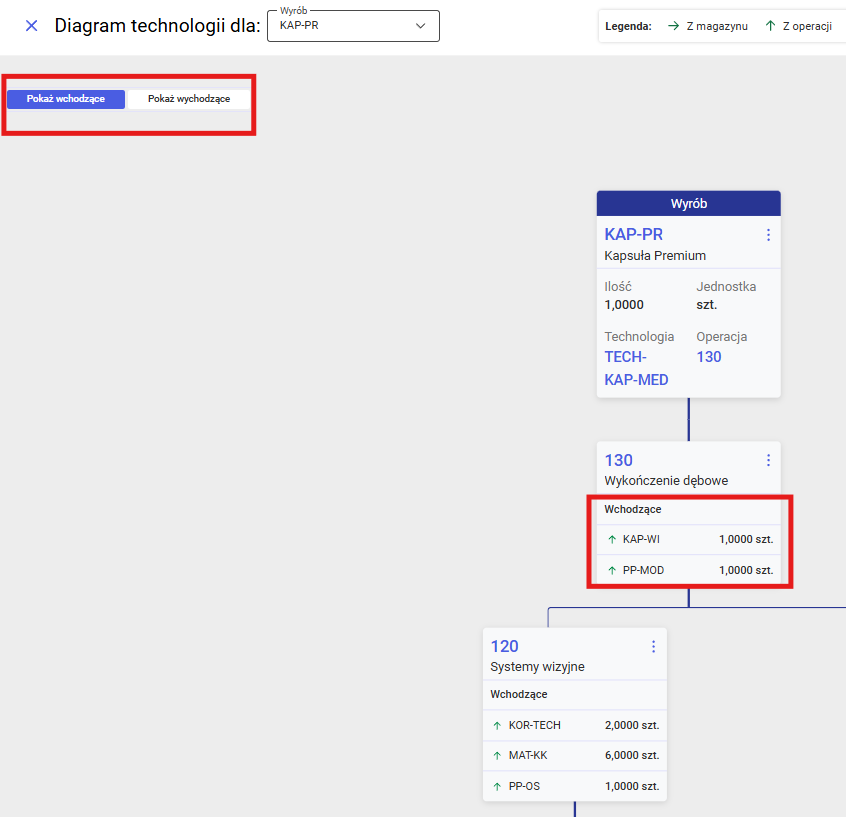Click the Z magazynu legend entry

(708, 26)
